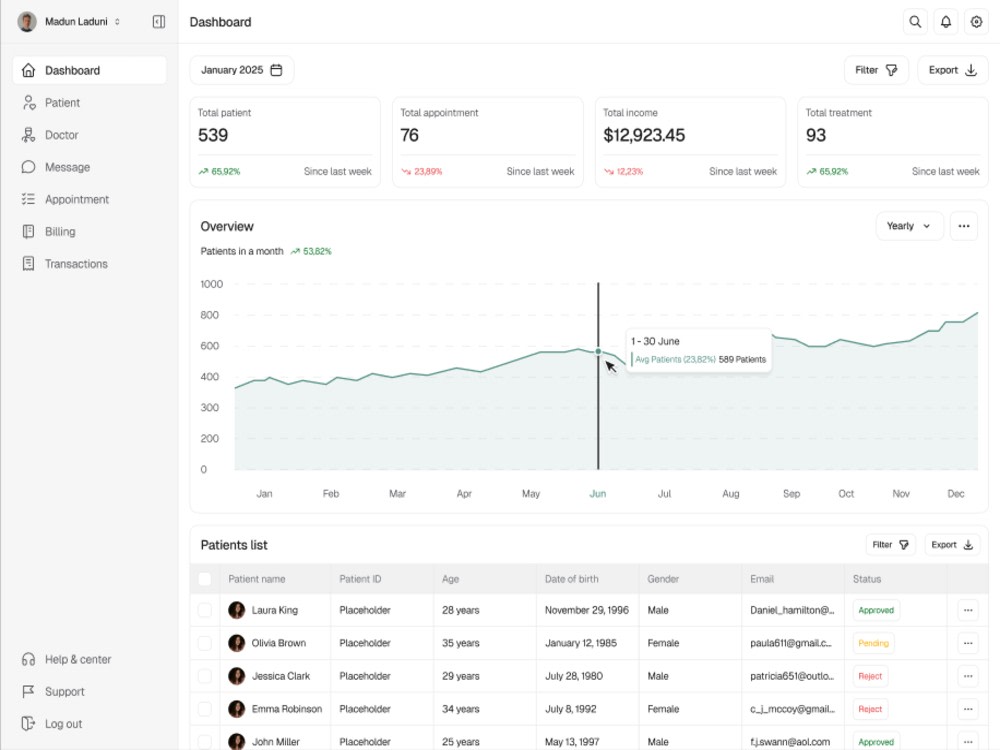Go to Patient in sidebar
This screenshot has height=750, width=1000.
[89, 103]
